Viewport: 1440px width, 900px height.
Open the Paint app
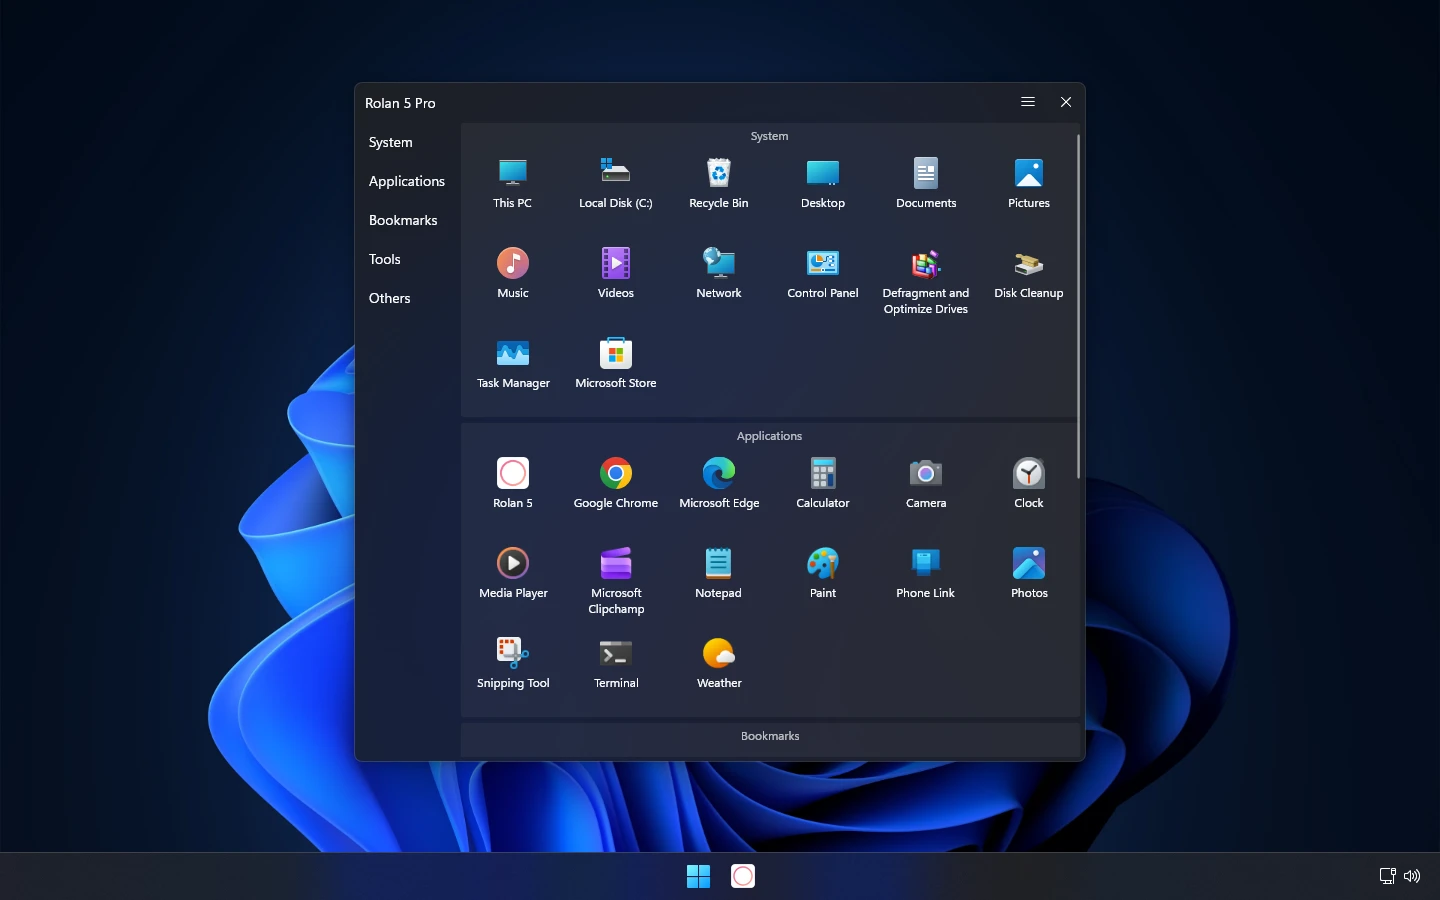click(x=823, y=573)
